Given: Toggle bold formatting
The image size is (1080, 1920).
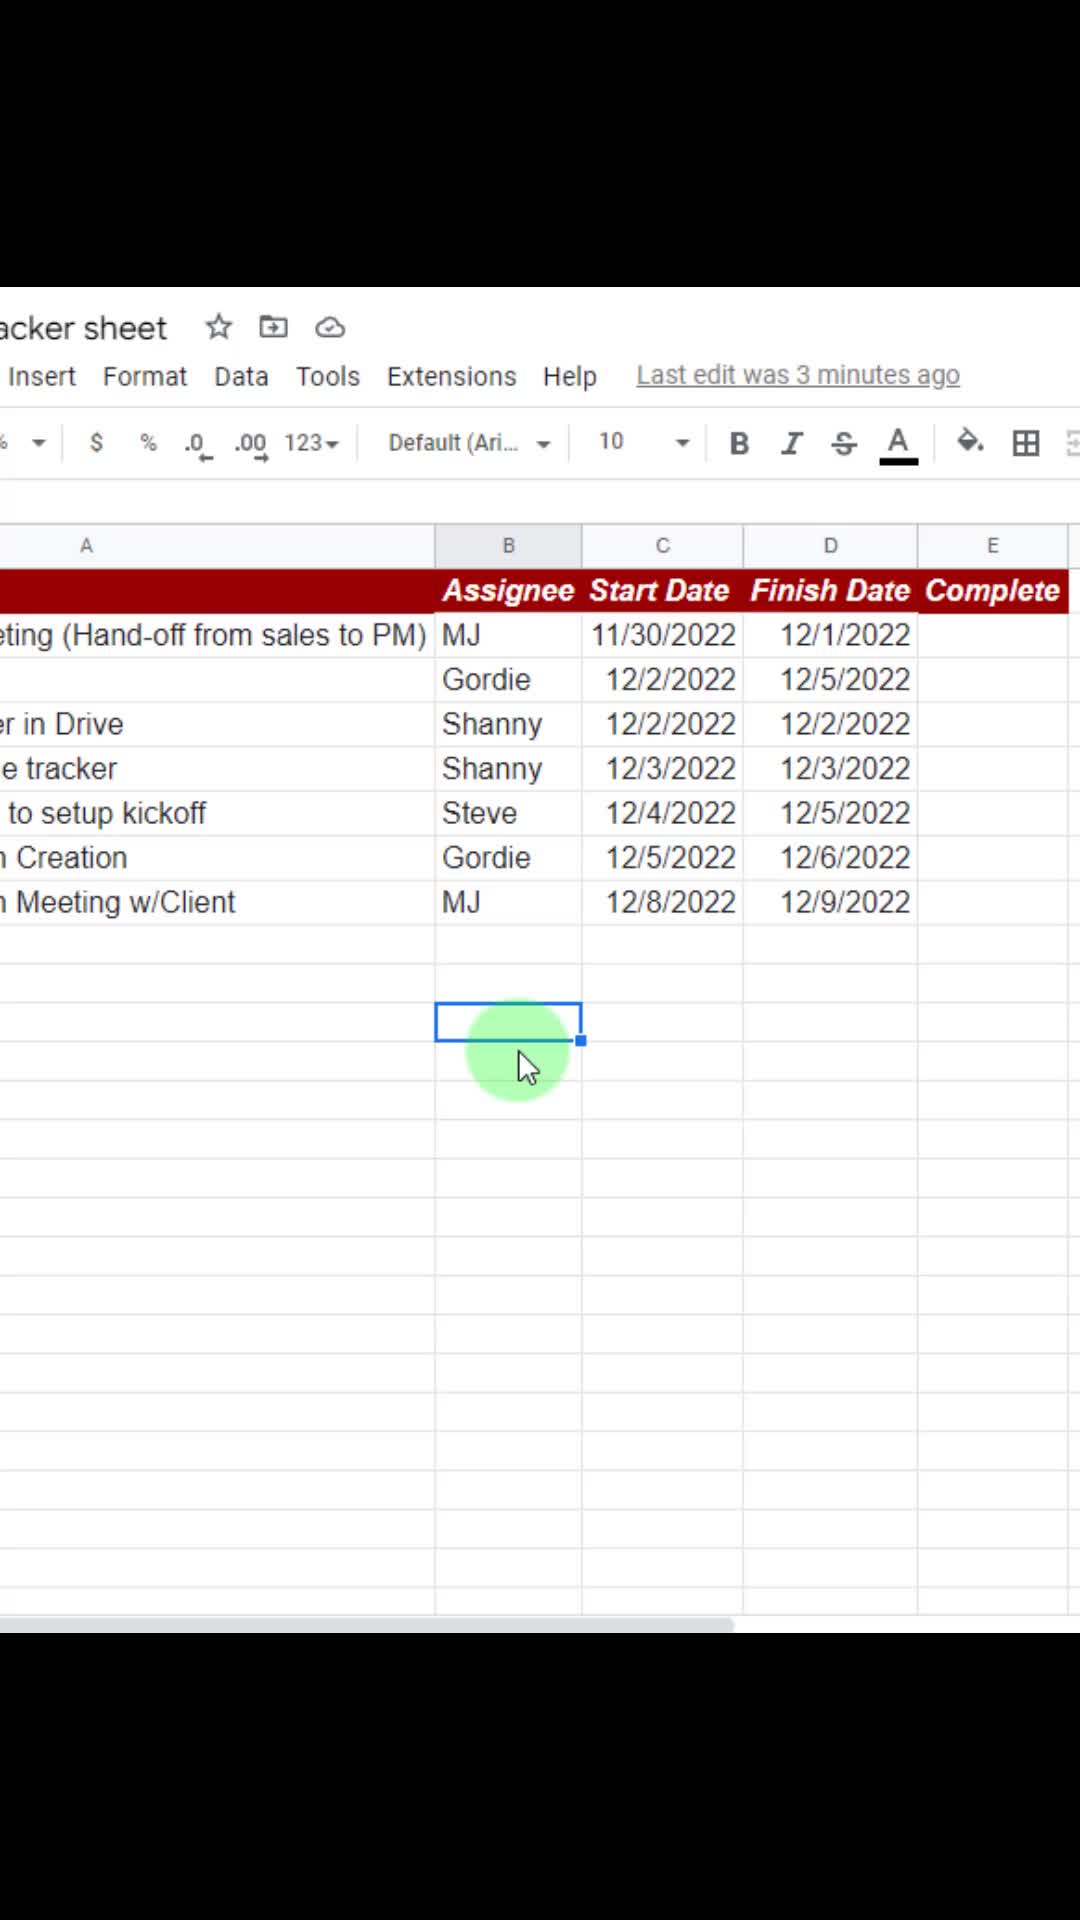Looking at the screenshot, I should (x=739, y=443).
